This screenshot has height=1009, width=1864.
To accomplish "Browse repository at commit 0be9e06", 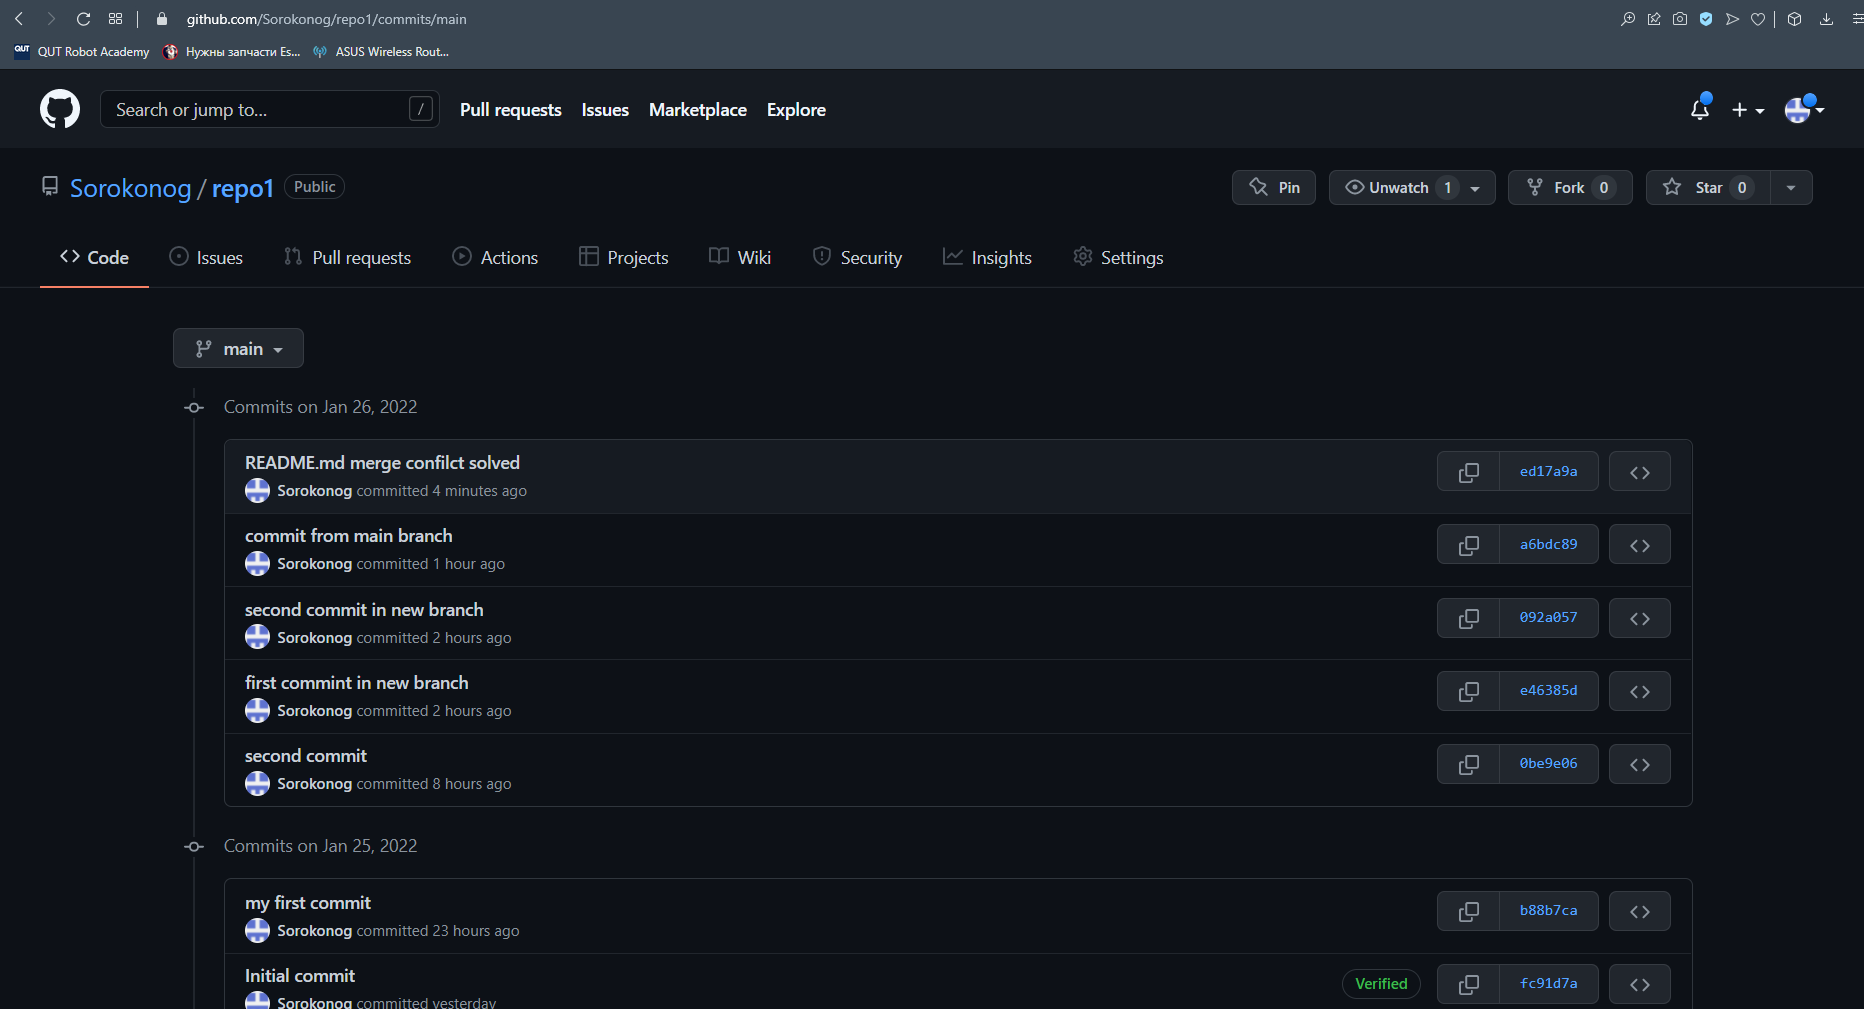I will coord(1639,764).
